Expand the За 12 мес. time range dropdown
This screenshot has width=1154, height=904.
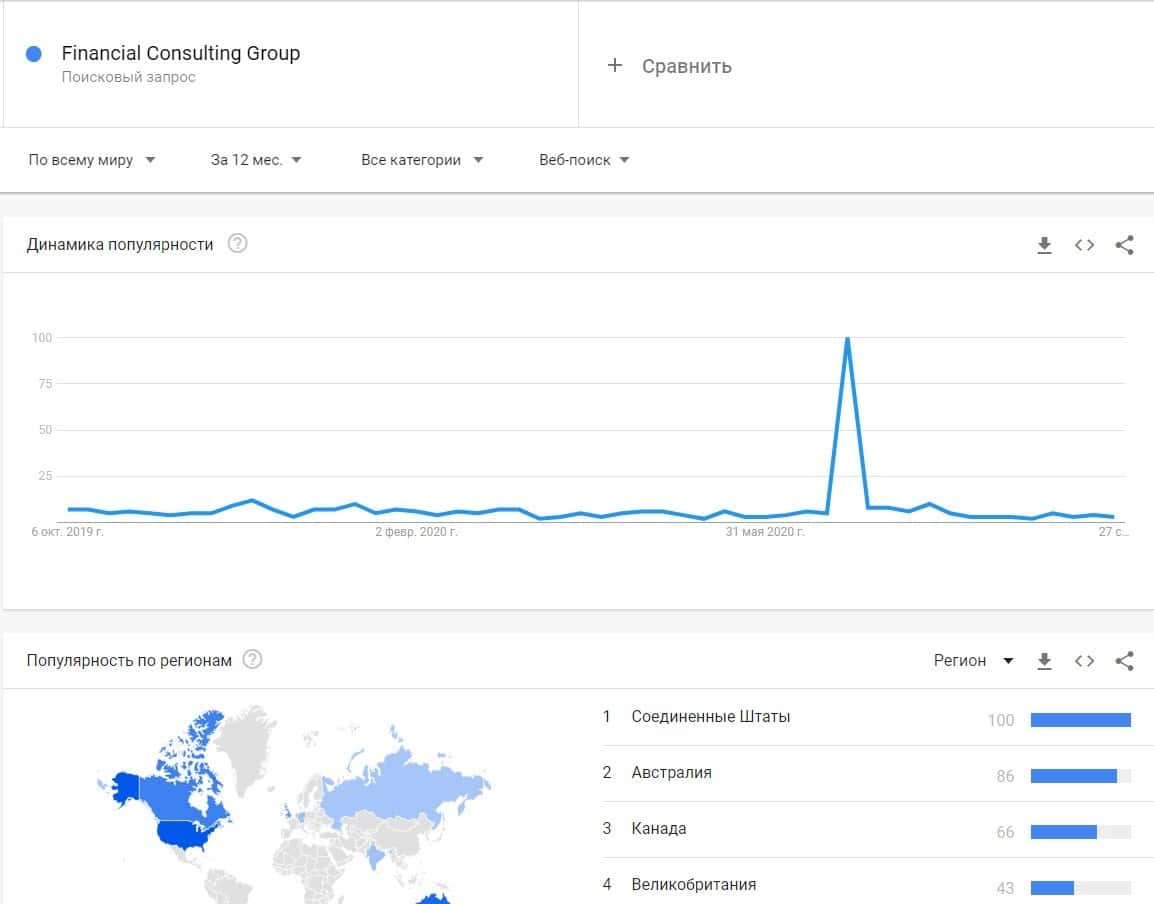tap(256, 160)
